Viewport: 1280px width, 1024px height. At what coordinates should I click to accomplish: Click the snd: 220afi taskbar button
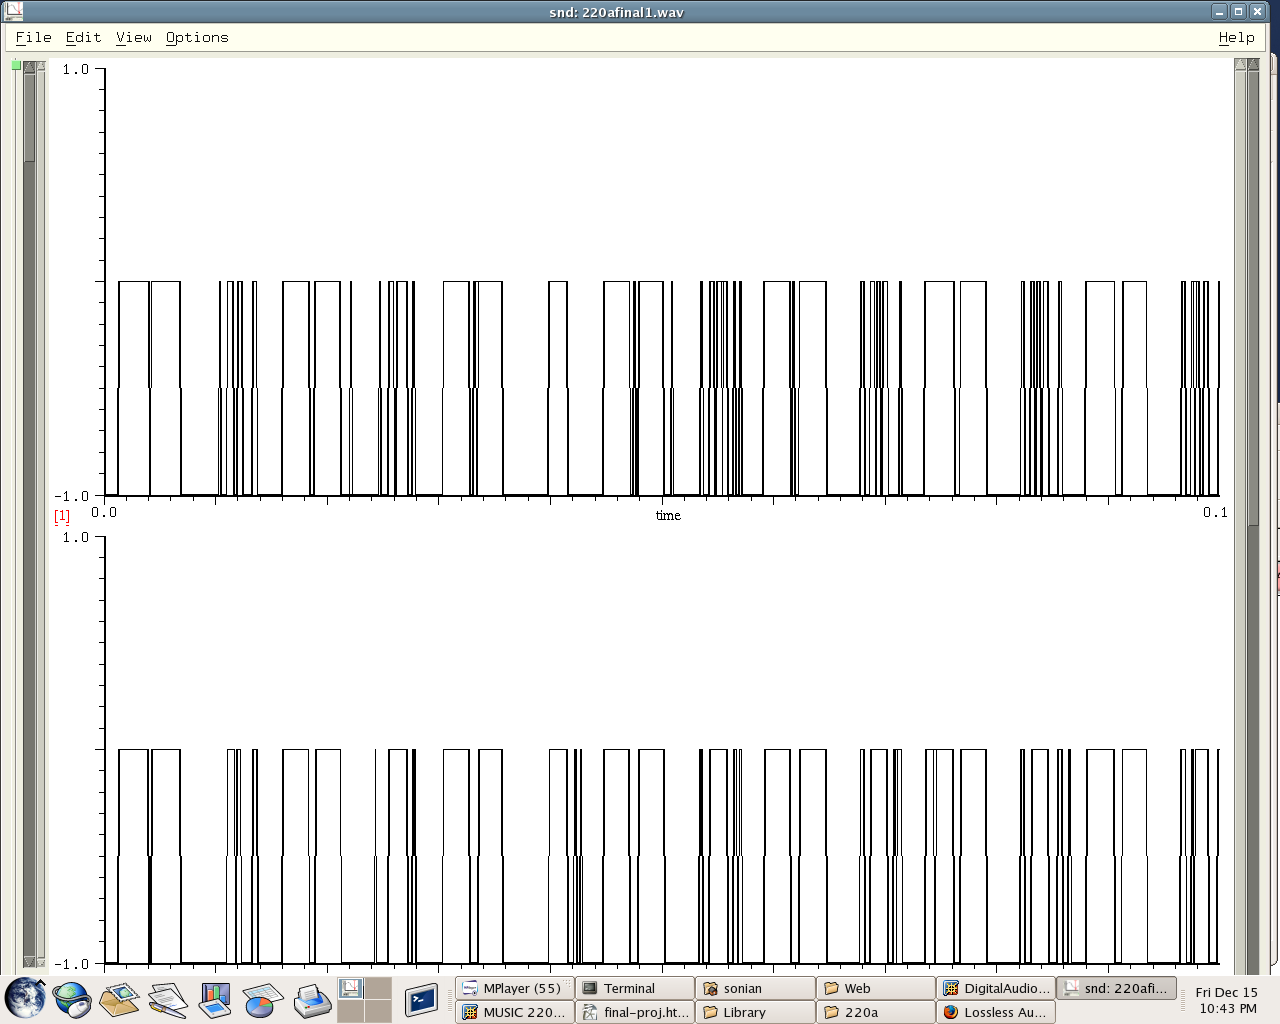pyautogui.click(x=1116, y=988)
